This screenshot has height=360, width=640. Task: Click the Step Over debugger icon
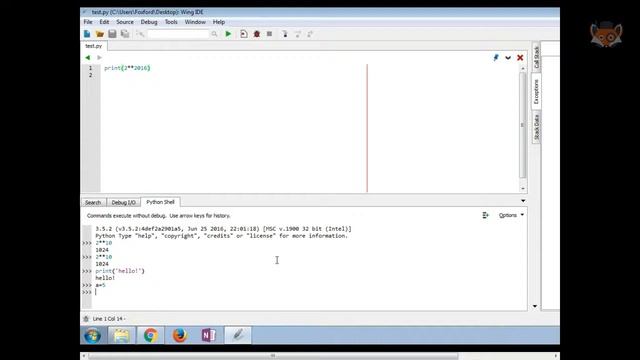pyautogui.click(x=298, y=34)
